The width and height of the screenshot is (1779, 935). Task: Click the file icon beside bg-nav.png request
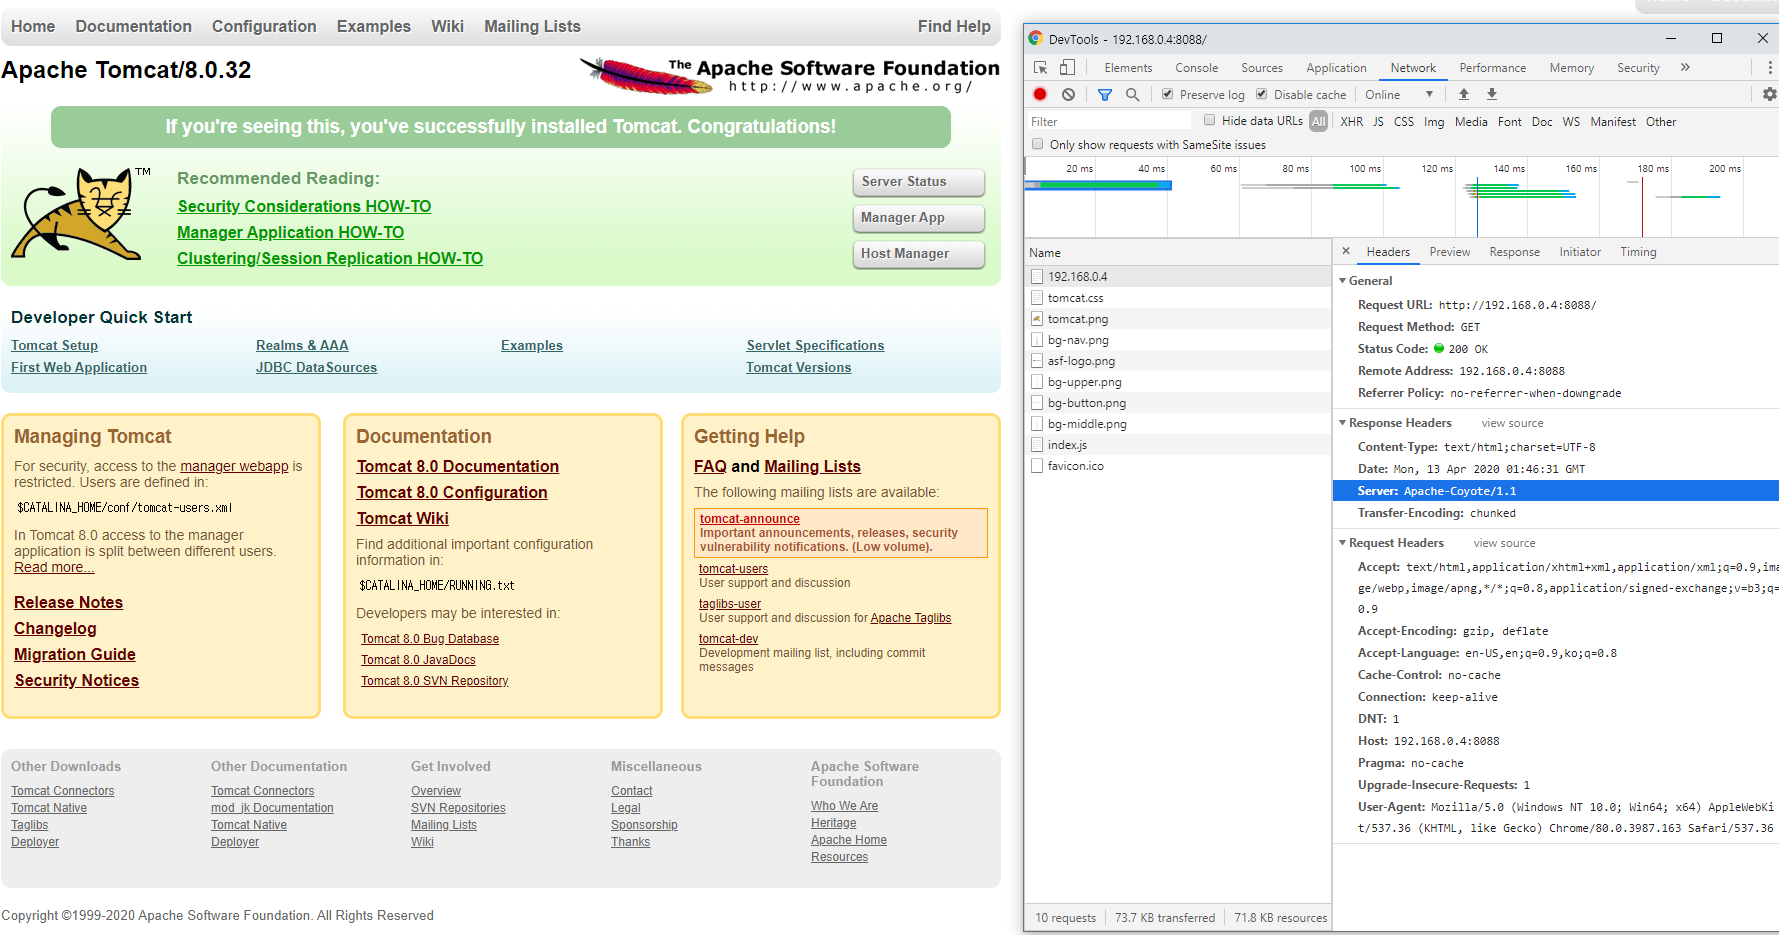pos(1037,340)
